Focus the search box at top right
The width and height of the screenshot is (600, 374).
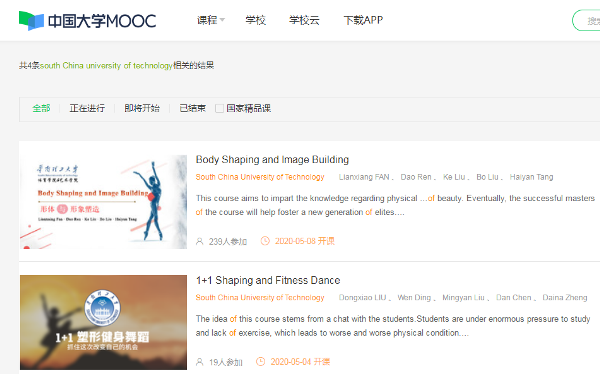[586, 20]
